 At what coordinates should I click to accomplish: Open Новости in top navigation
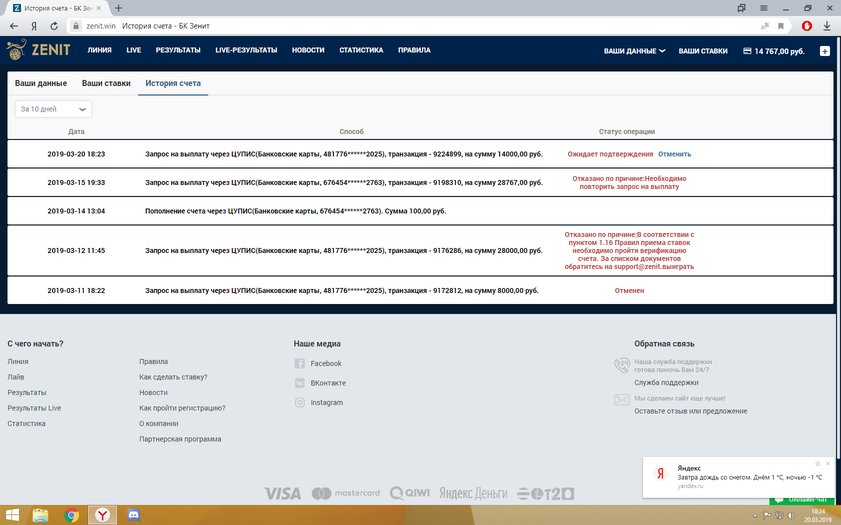308,50
